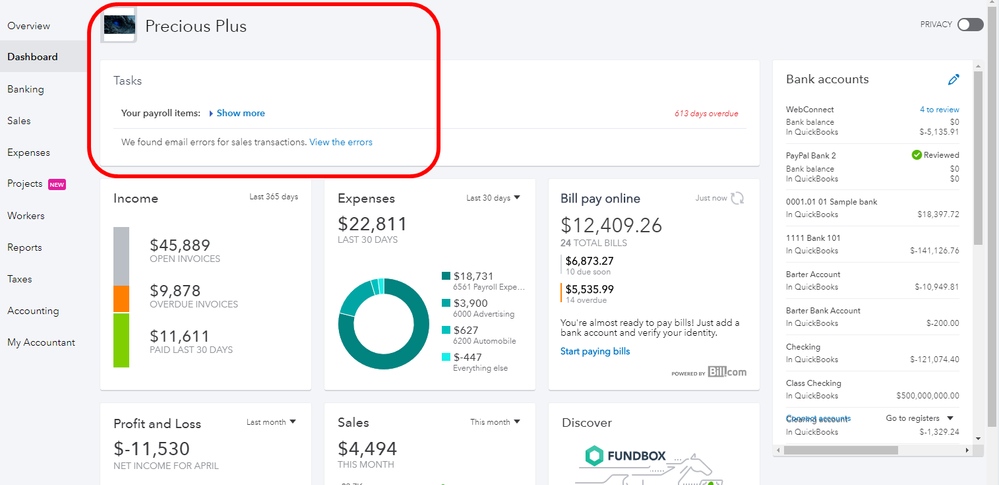Viewport: 999px width, 485px height.
Task: Click the 1111 Bank 101 account row
Action: (872, 244)
